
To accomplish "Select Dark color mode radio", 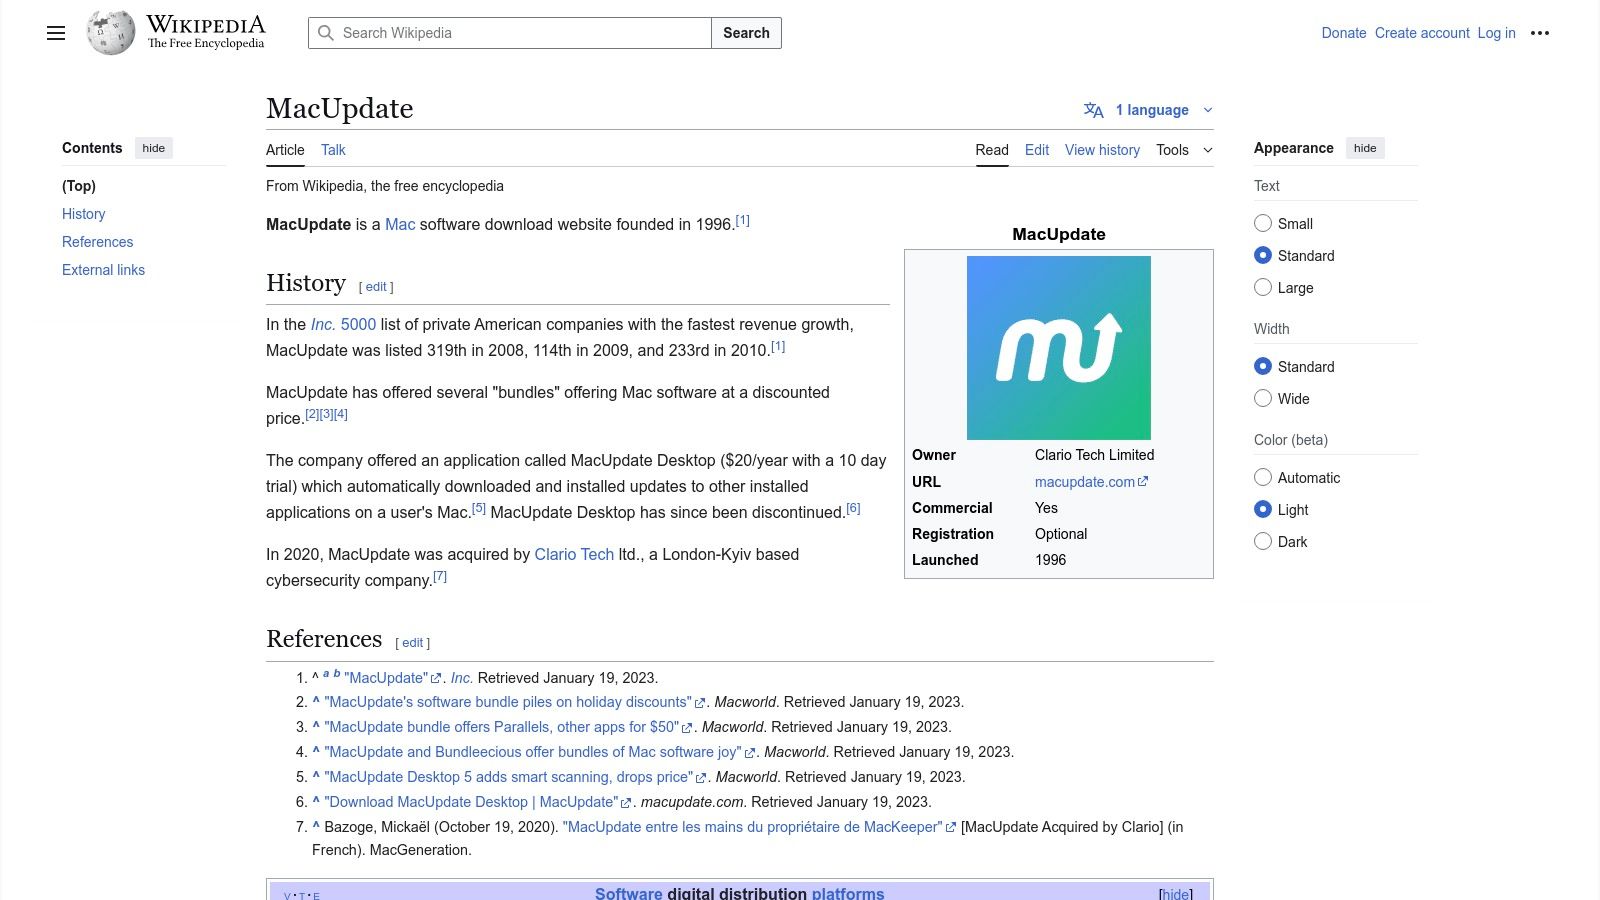I will click(x=1263, y=541).
